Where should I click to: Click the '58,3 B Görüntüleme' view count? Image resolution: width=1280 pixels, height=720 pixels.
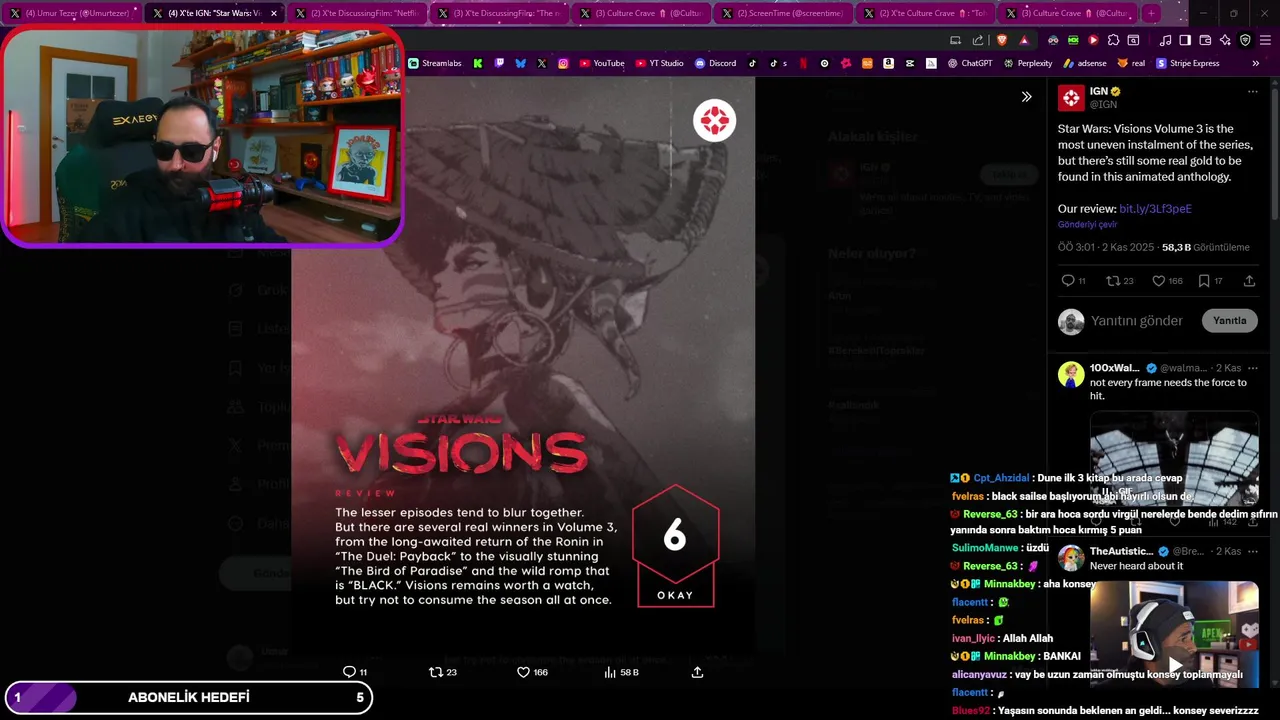tap(1205, 247)
